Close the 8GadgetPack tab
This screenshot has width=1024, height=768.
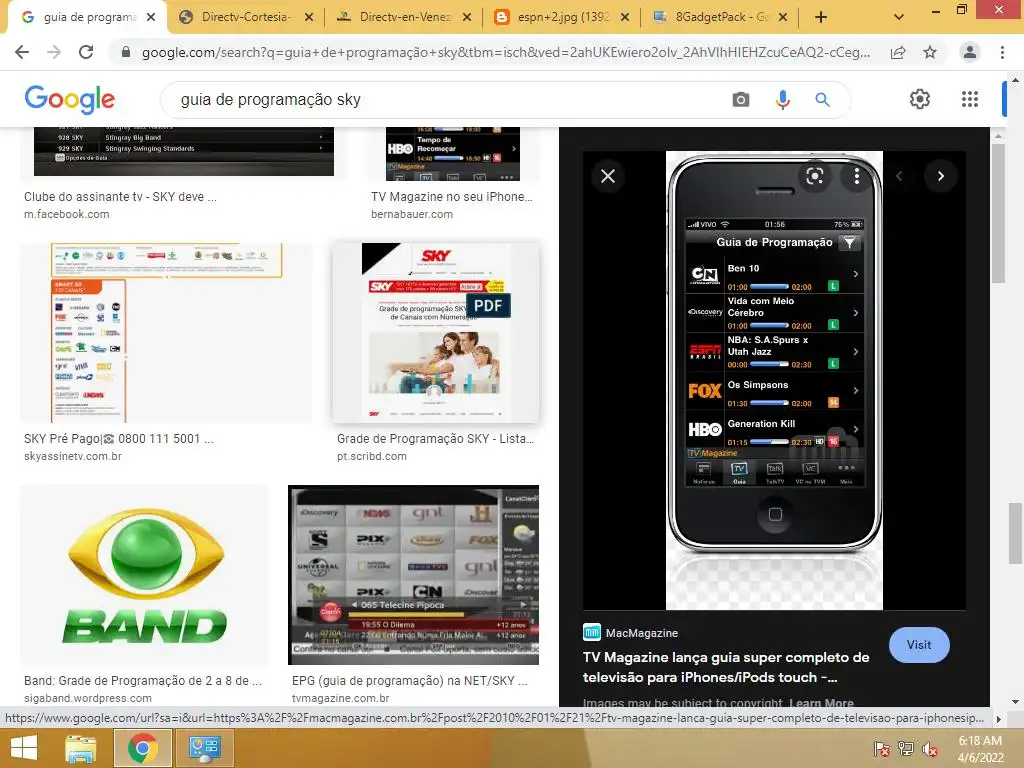pos(783,18)
